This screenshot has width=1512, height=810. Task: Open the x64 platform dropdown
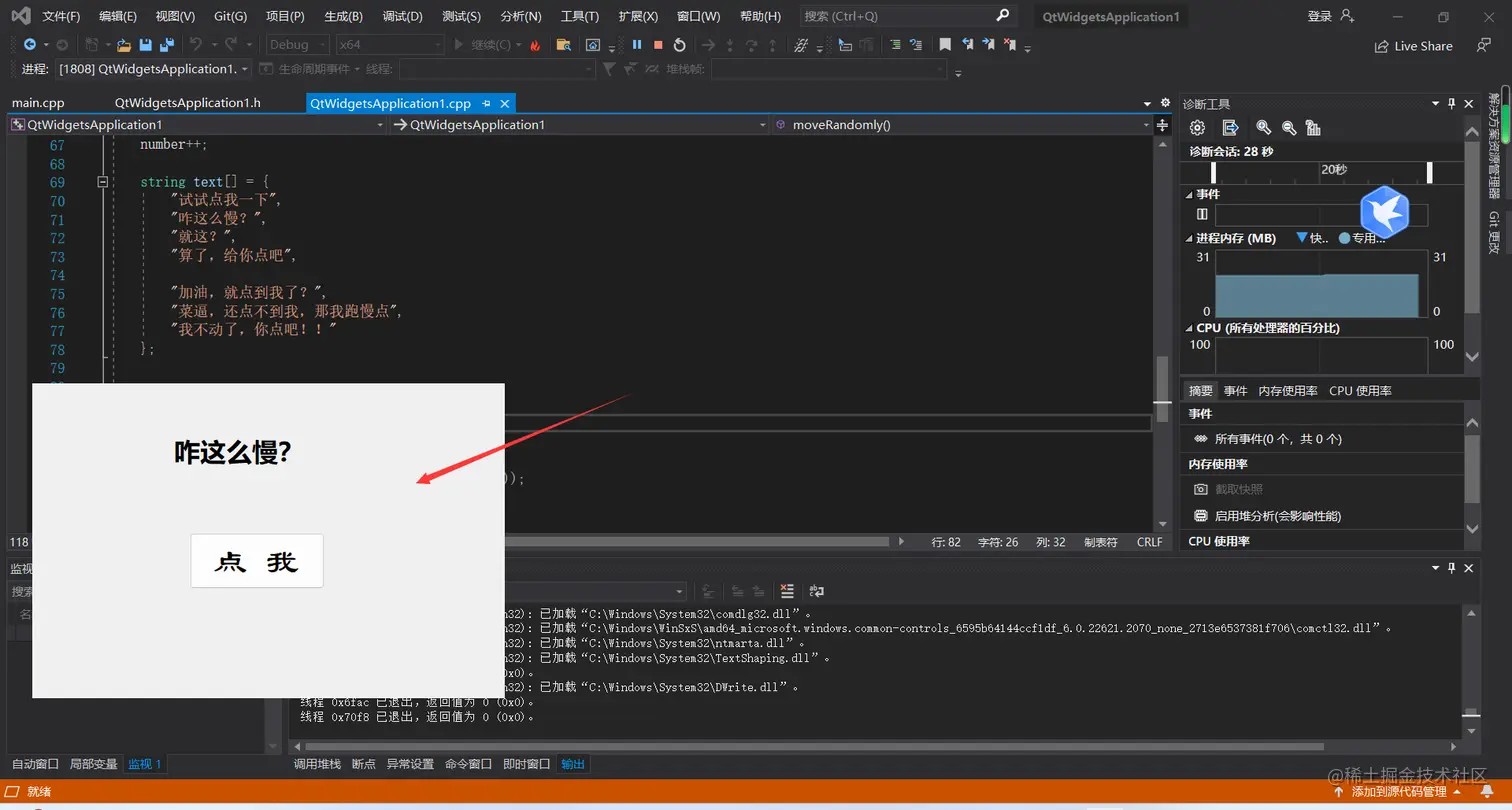[x=389, y=45]
